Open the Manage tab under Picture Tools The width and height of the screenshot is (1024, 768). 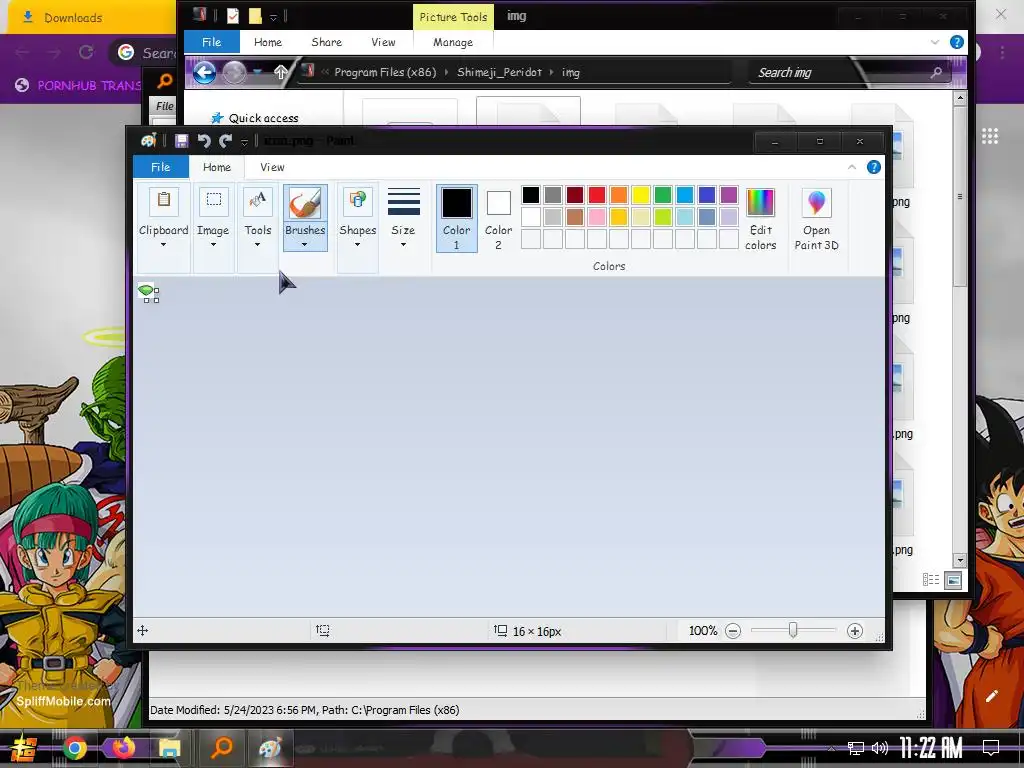(453, 42)
